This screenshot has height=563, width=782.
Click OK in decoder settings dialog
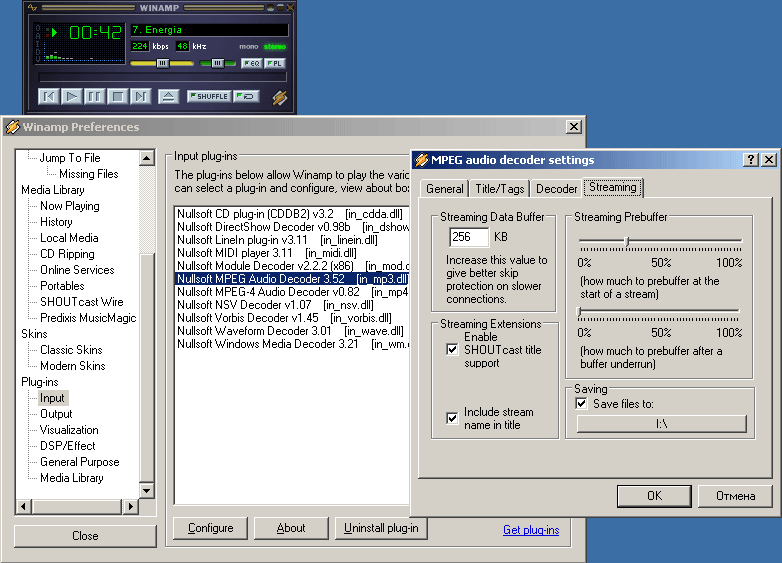(x=654, y=496)
